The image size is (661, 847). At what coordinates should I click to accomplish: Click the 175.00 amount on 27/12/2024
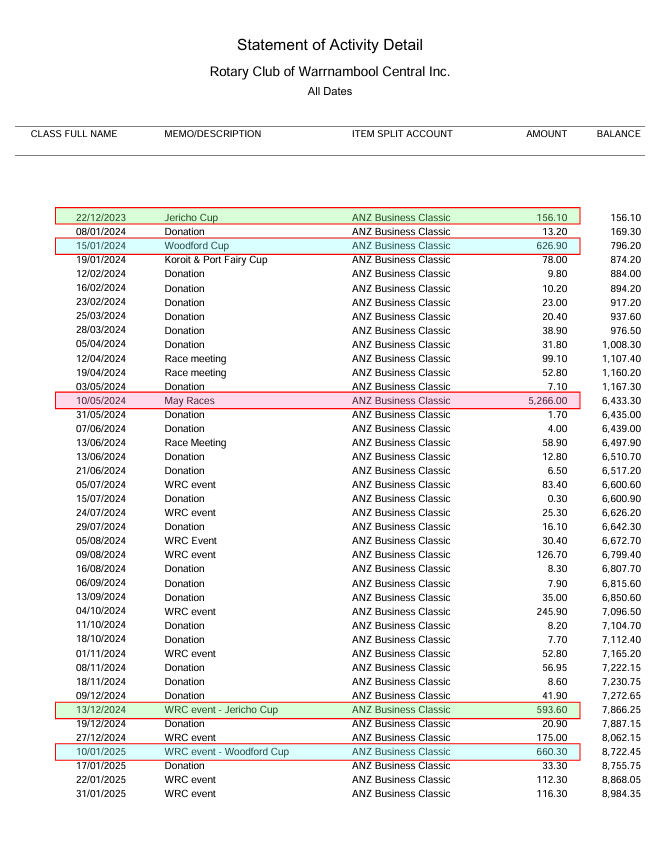point(552,738)
